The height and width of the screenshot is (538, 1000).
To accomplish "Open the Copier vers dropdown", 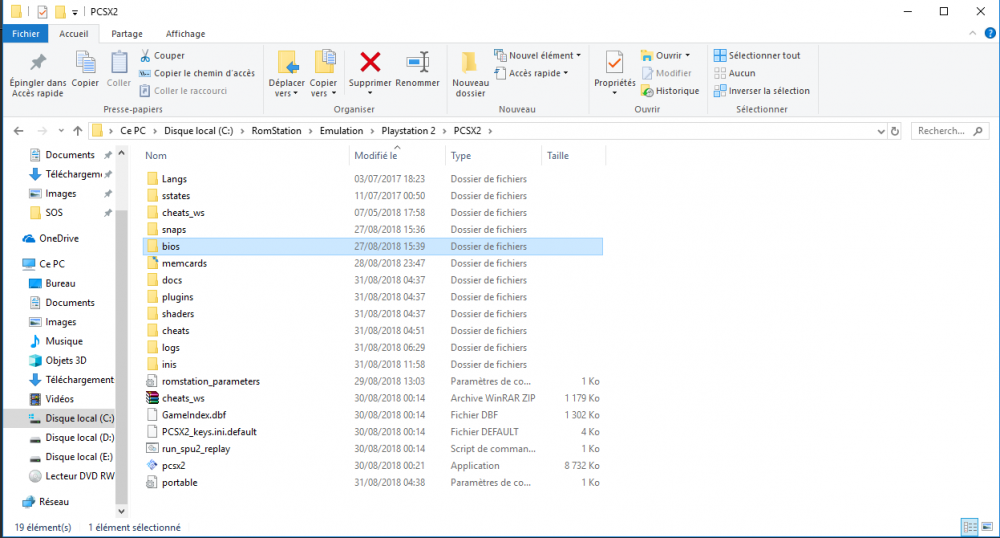I will (323, 89).
